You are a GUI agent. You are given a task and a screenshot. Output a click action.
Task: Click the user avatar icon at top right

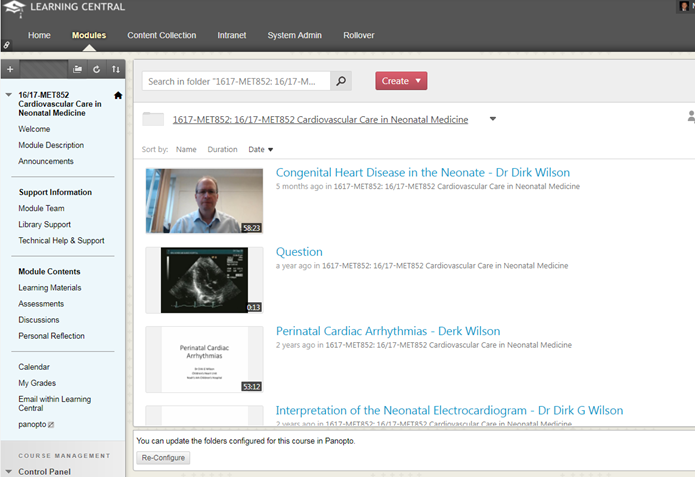click(x=684, y=6)
